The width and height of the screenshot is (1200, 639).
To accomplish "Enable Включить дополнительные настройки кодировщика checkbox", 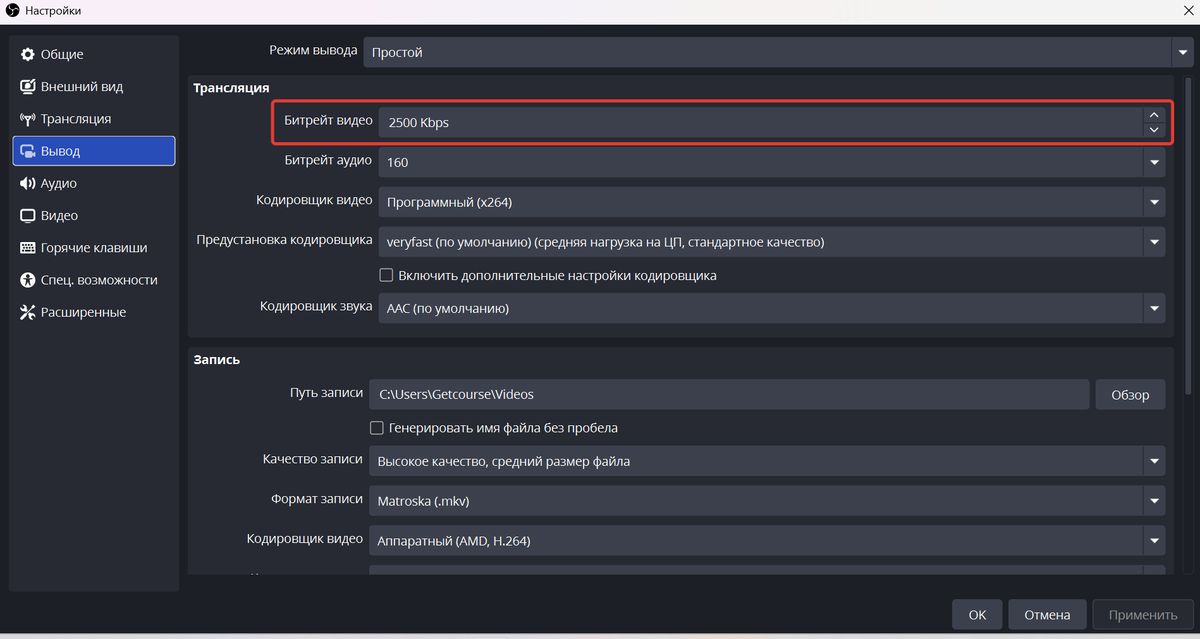I will (386, 275).
